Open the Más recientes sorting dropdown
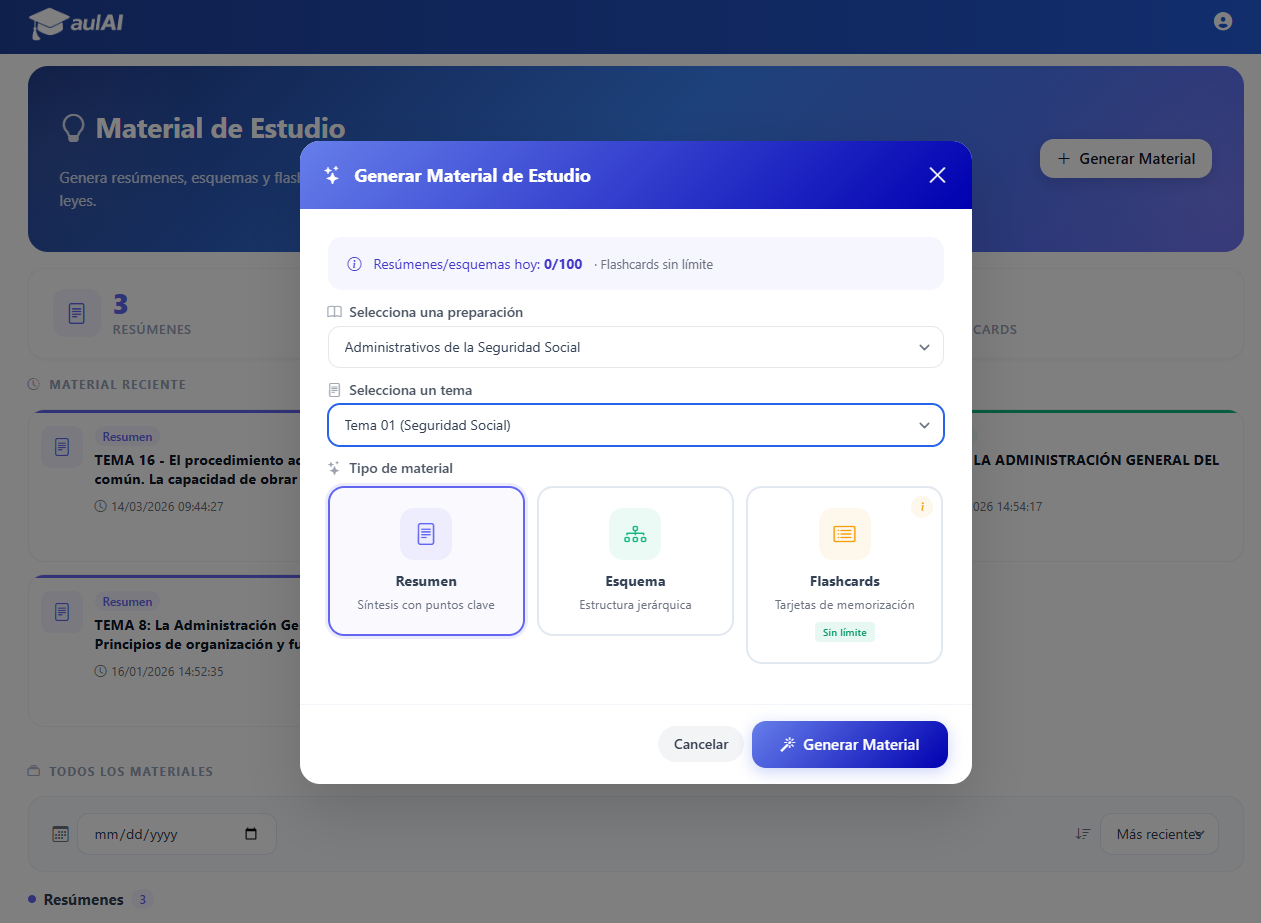Screen dimensions: 1261x923 [1158, 833]
